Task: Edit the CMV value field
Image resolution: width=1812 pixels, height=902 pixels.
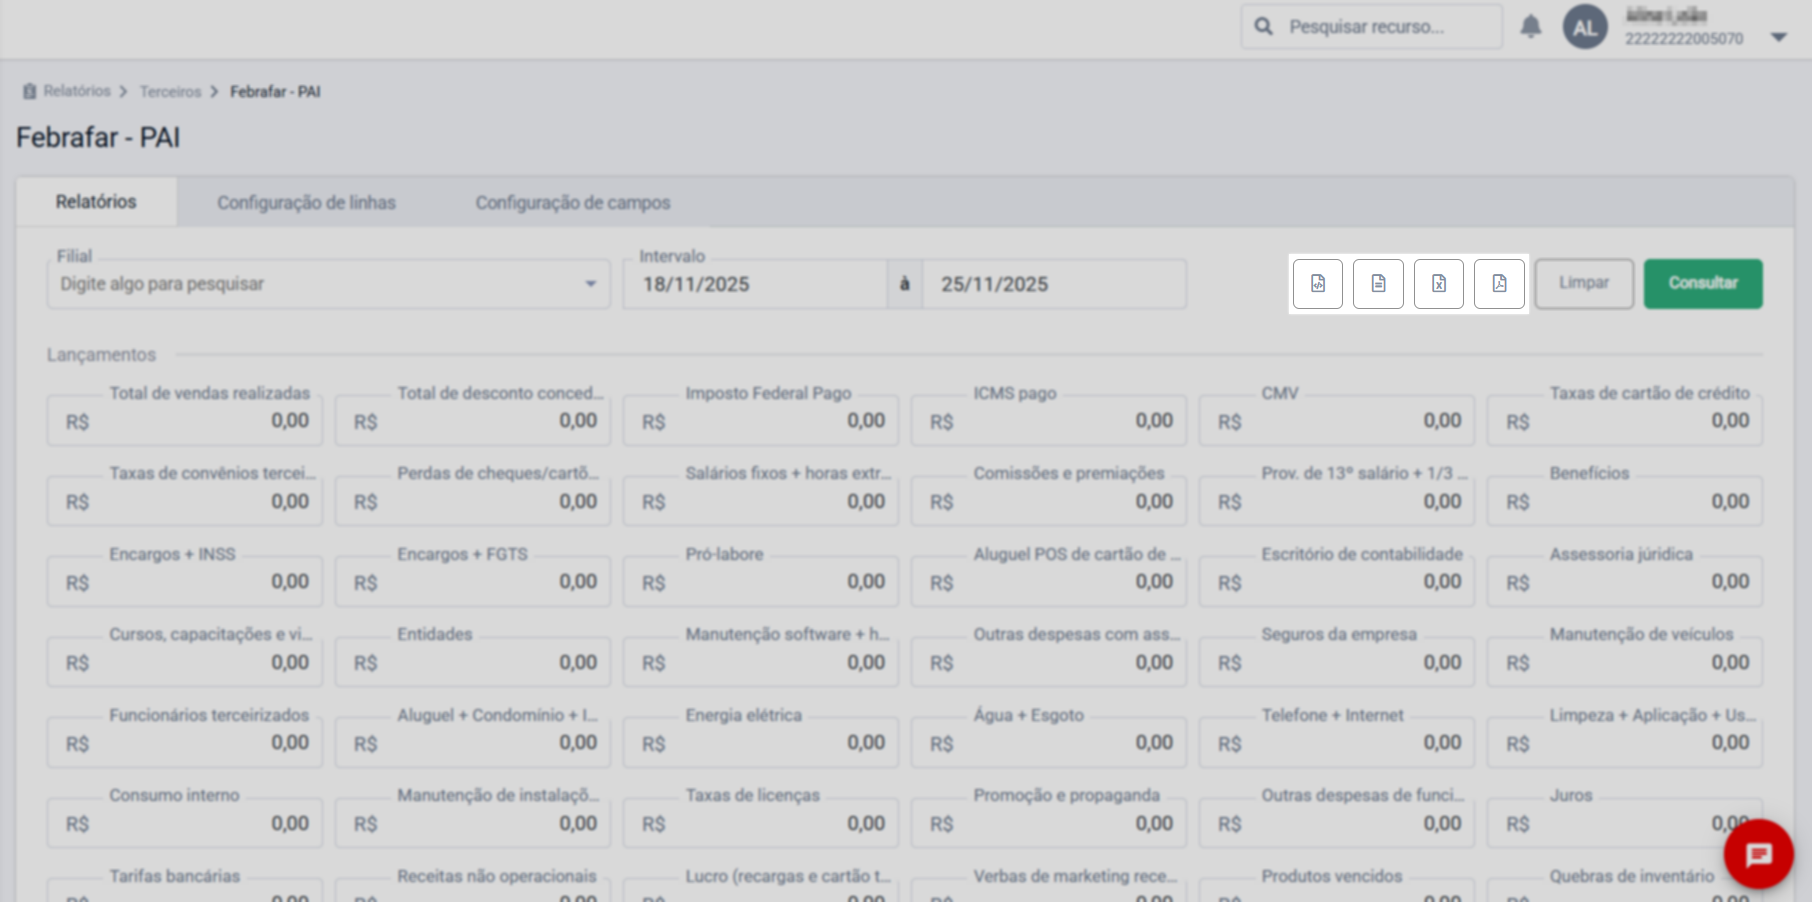Action: 1337,421
